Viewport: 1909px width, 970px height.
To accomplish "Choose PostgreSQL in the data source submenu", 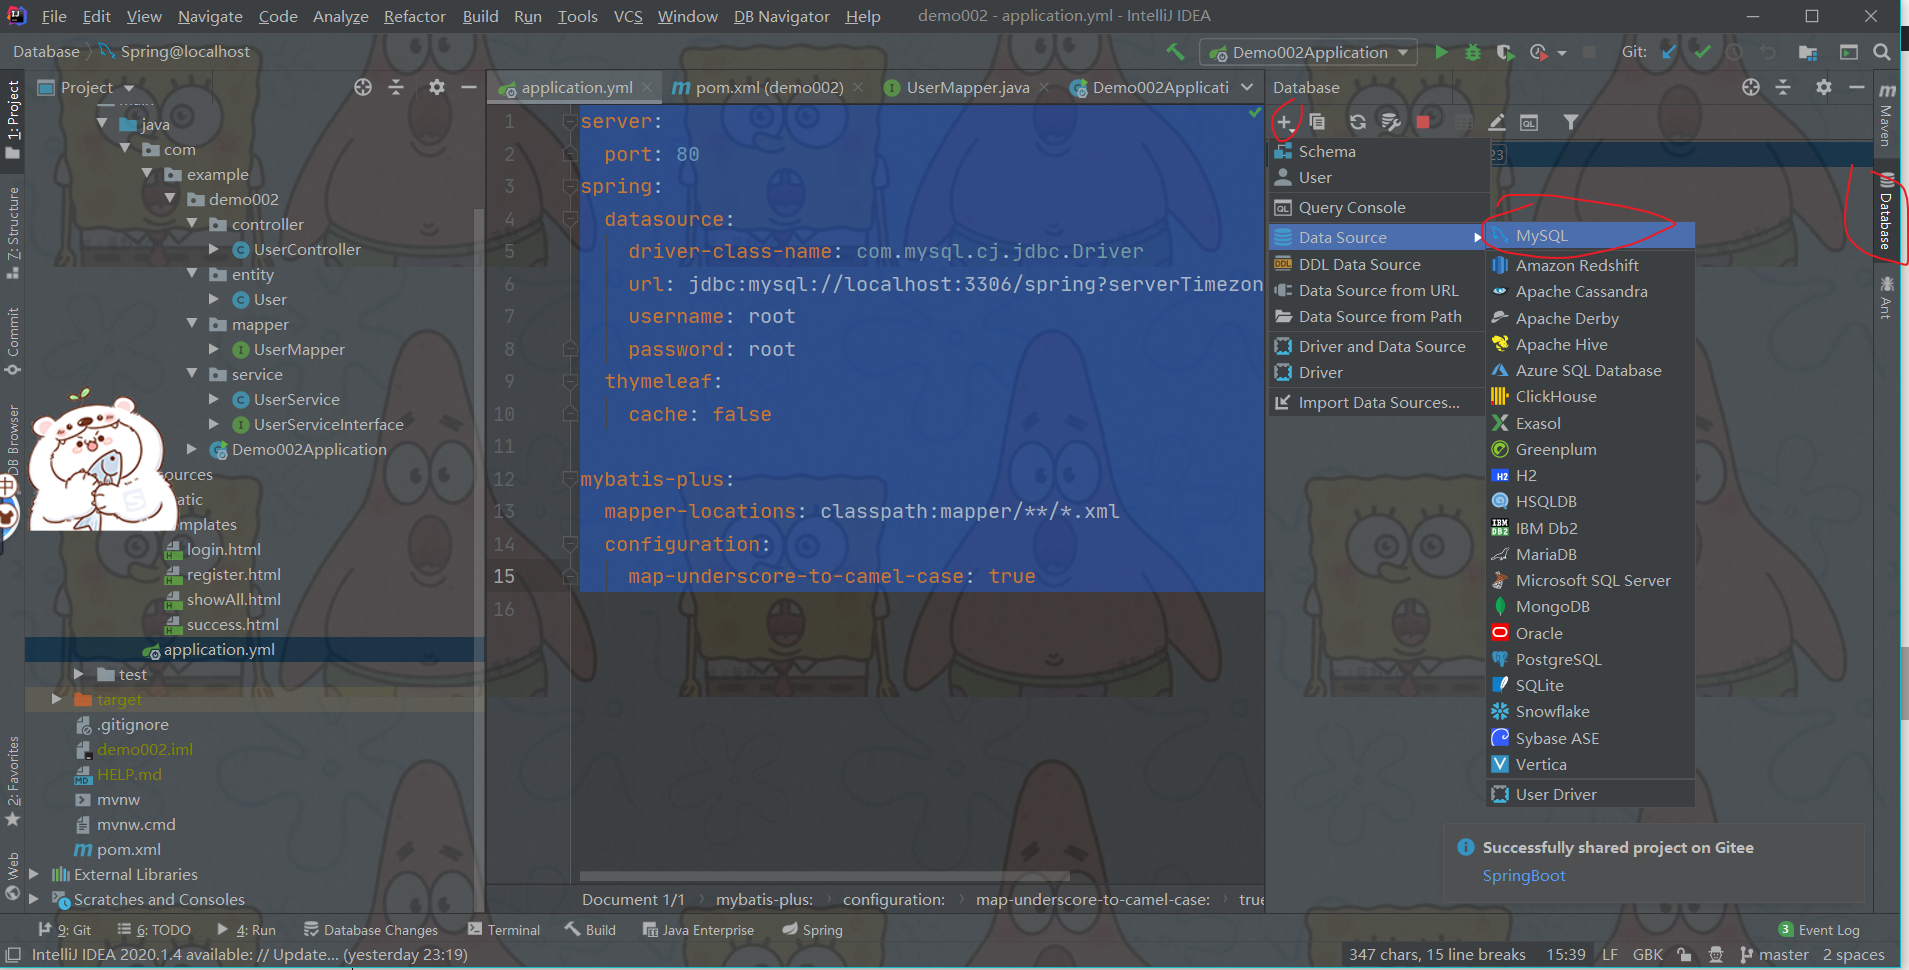I will point(1590,659).
